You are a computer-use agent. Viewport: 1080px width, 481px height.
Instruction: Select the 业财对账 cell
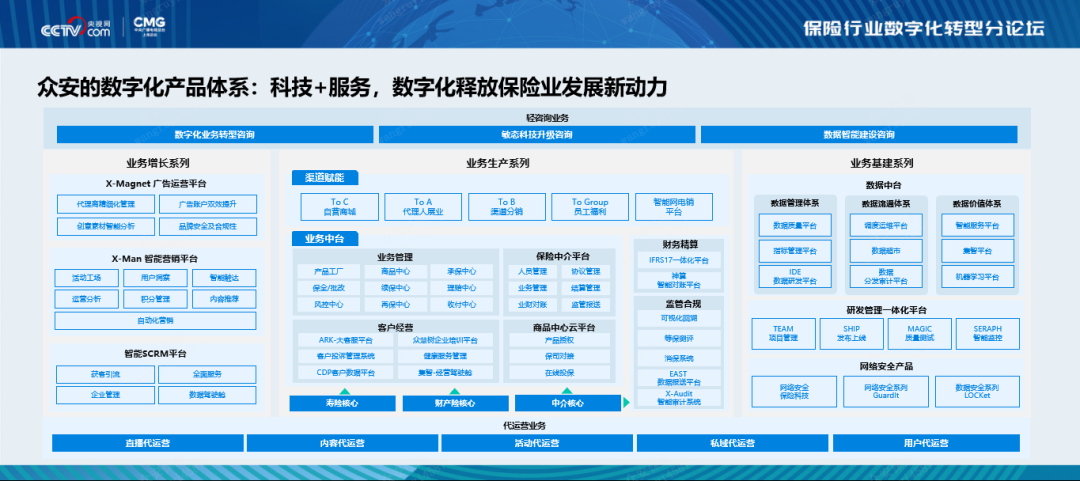(x=532, y=305)
